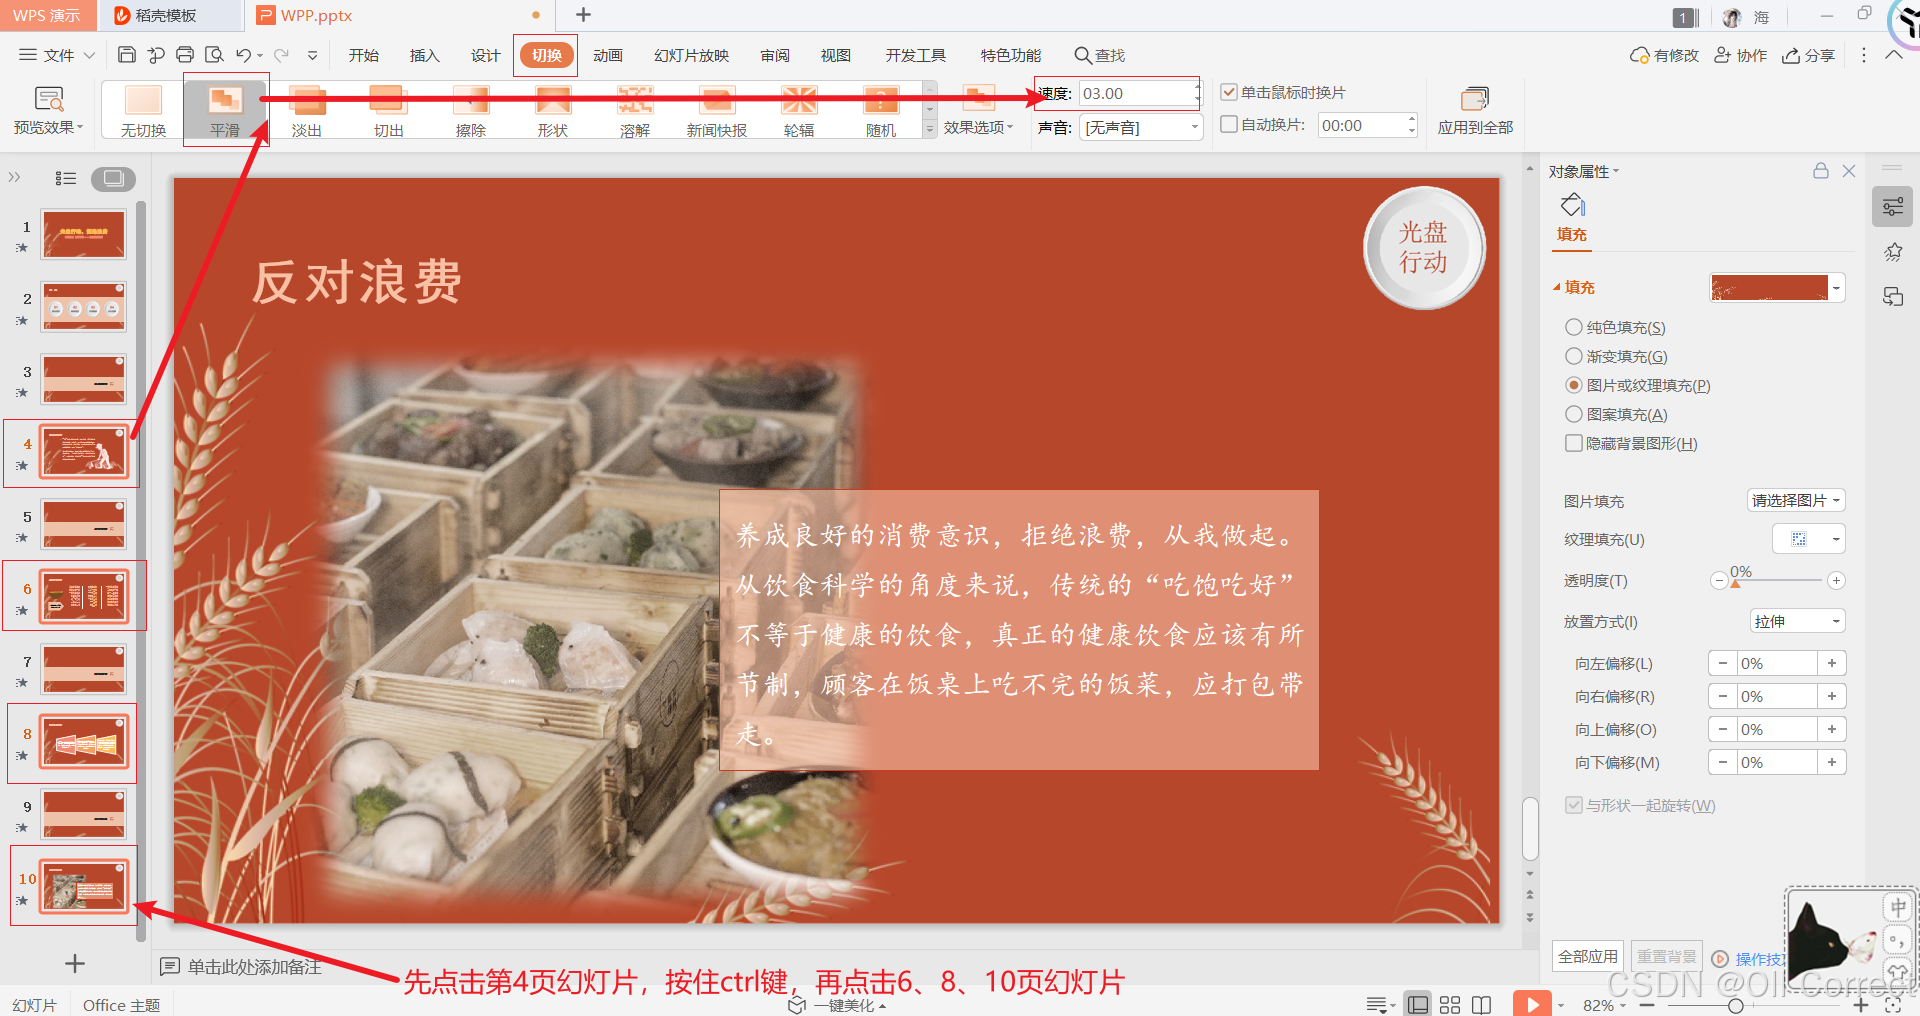
Task: Click the Redo arrow icon
Action: click(x=281, y=55)
